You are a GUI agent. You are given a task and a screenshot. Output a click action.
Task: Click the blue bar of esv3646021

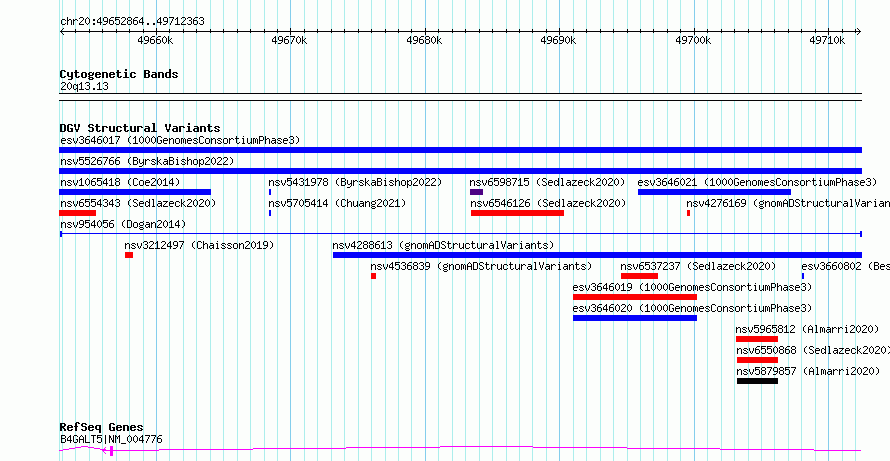pyautogui.click(x=714, y=192)
